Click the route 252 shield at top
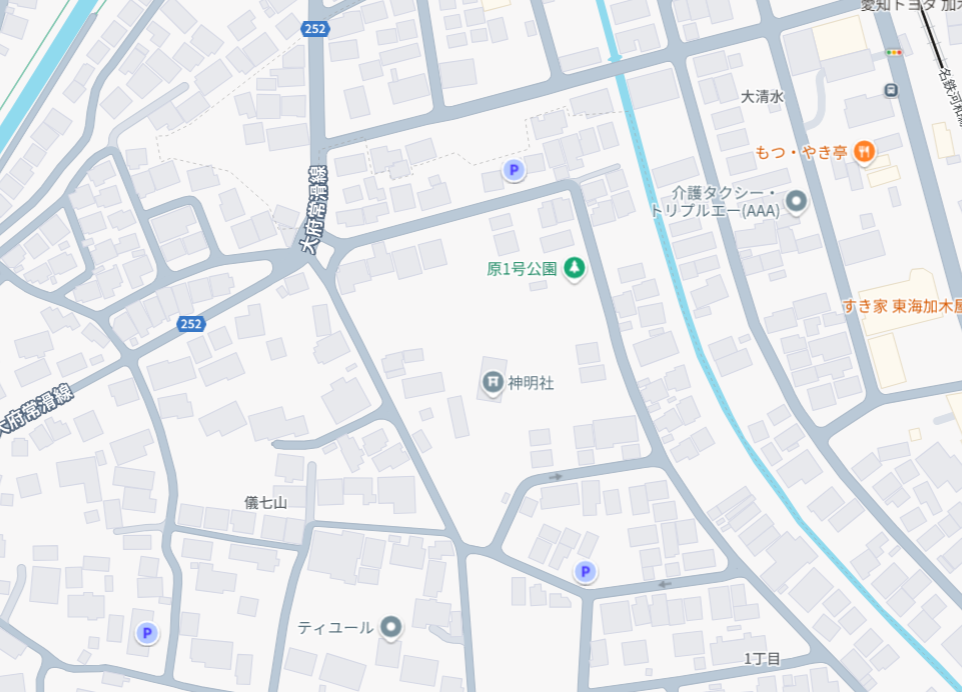Viewport: 962px width, 692px height. (315, 28)
